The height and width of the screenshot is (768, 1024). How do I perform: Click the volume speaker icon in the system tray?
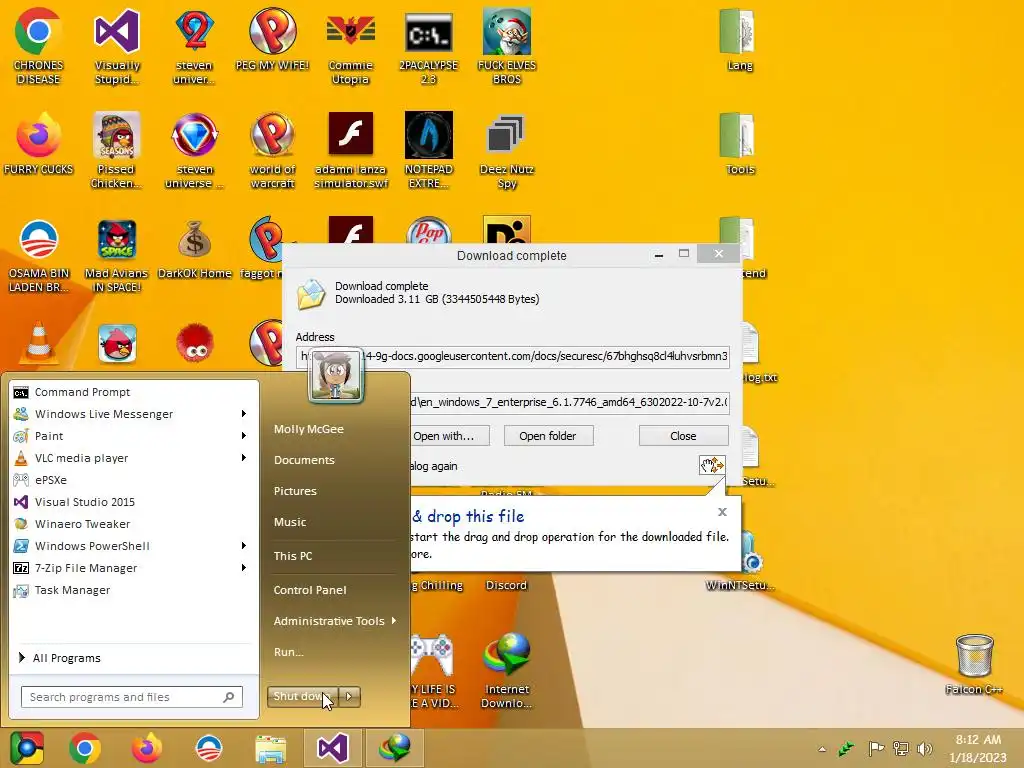coord(925,748)
